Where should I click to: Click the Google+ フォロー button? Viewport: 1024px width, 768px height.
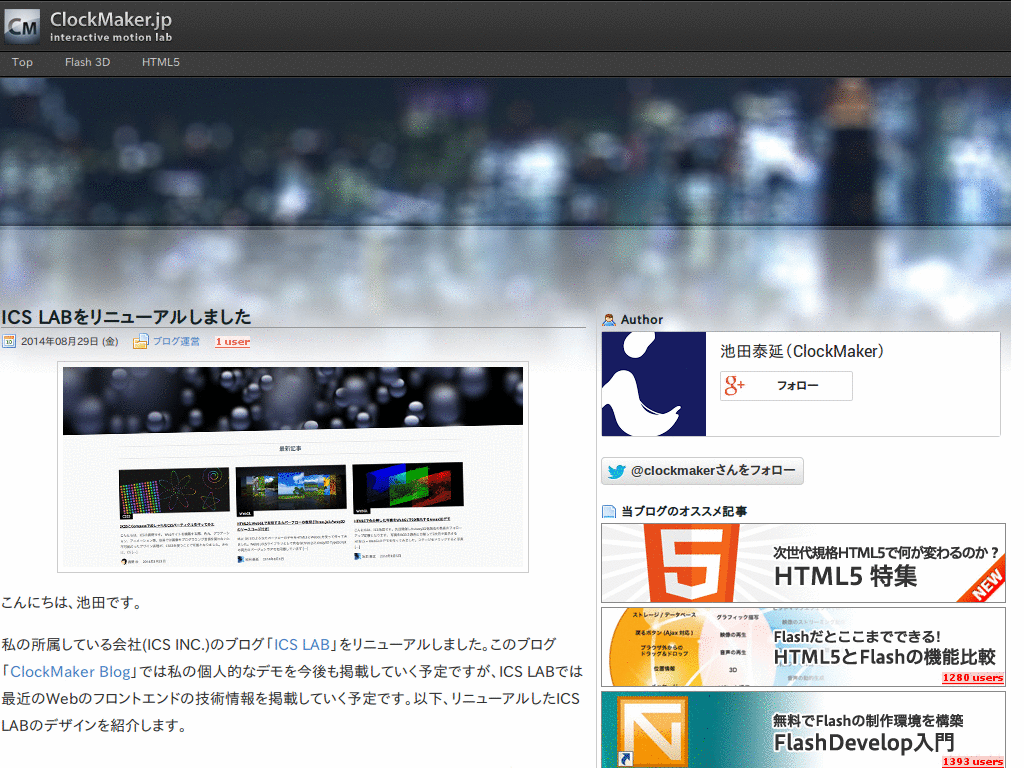pyautogui.click(x=786, y=386)
